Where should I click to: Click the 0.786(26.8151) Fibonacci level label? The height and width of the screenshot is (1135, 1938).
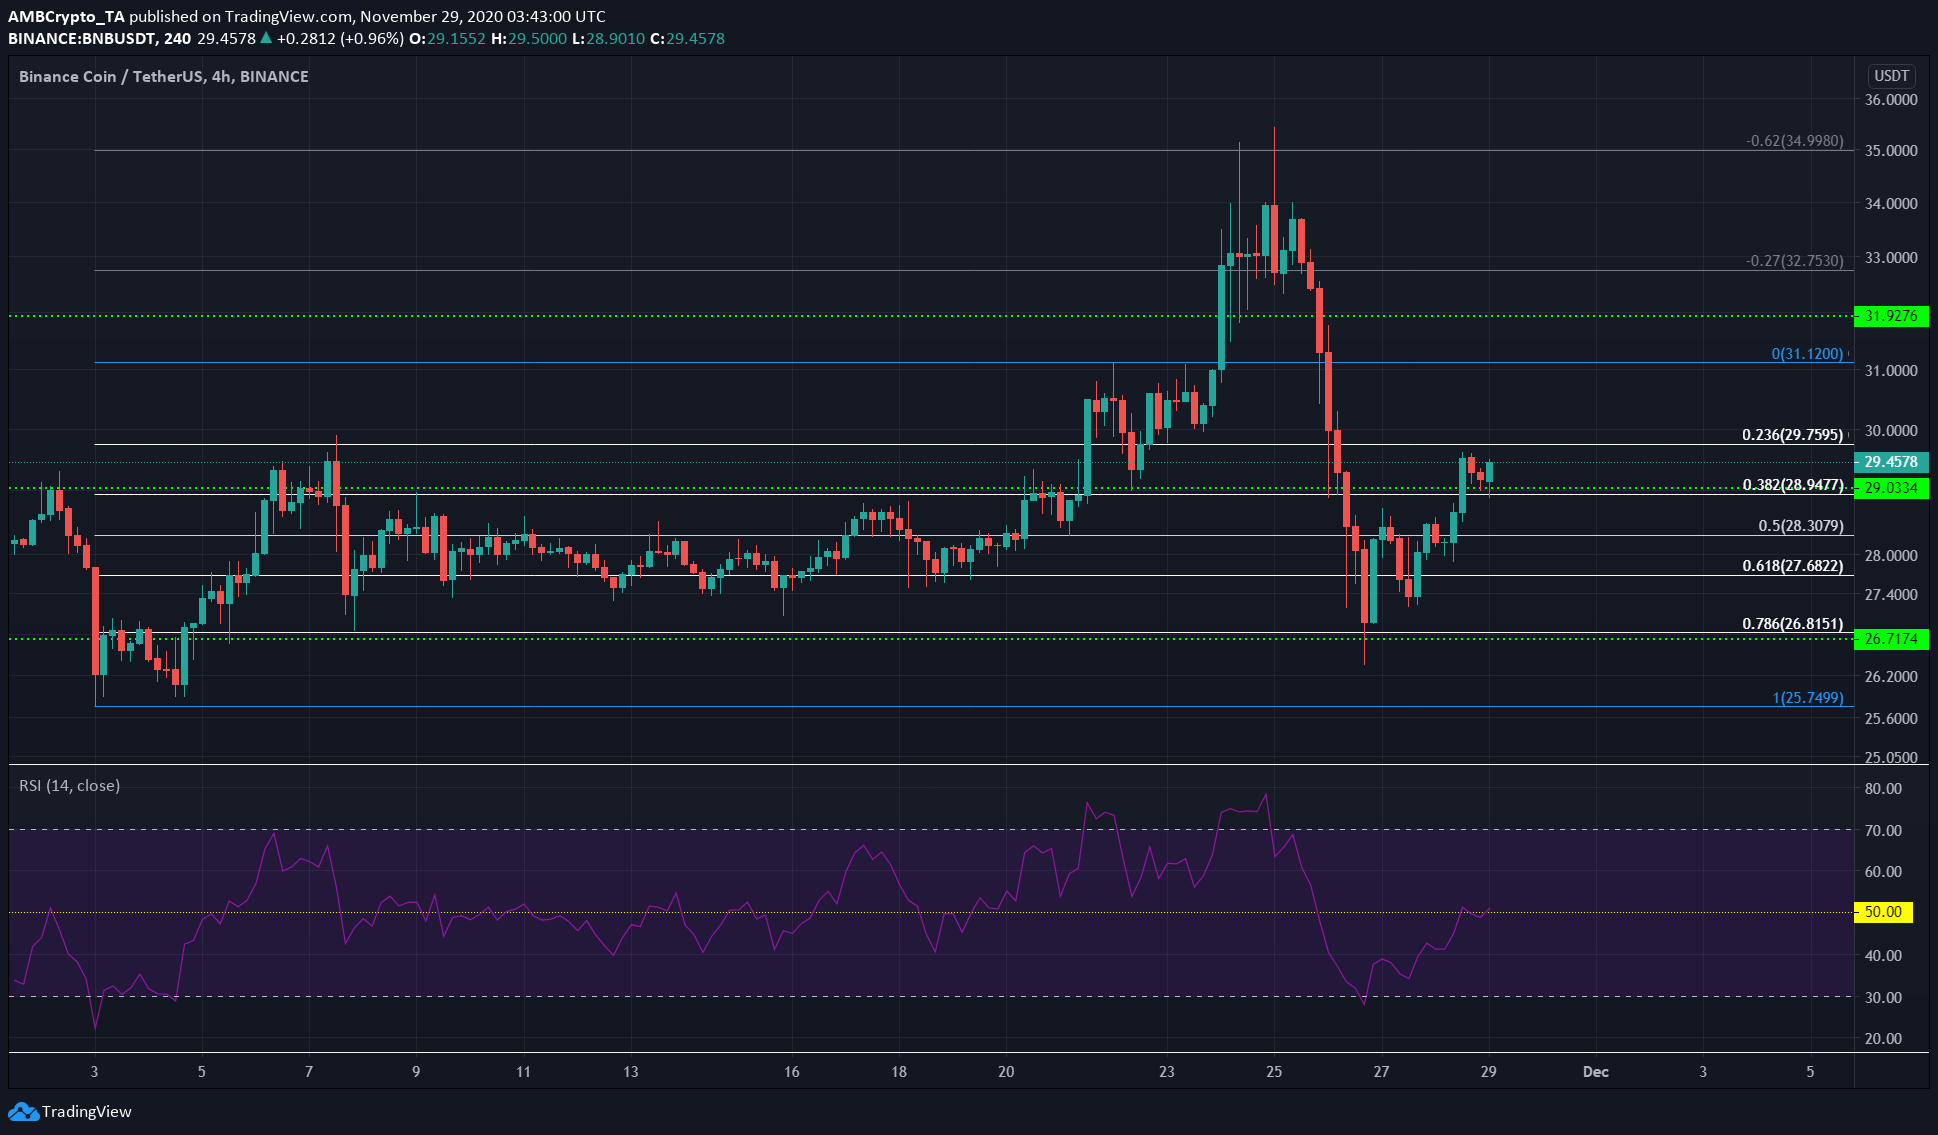tap(1793, 624)
